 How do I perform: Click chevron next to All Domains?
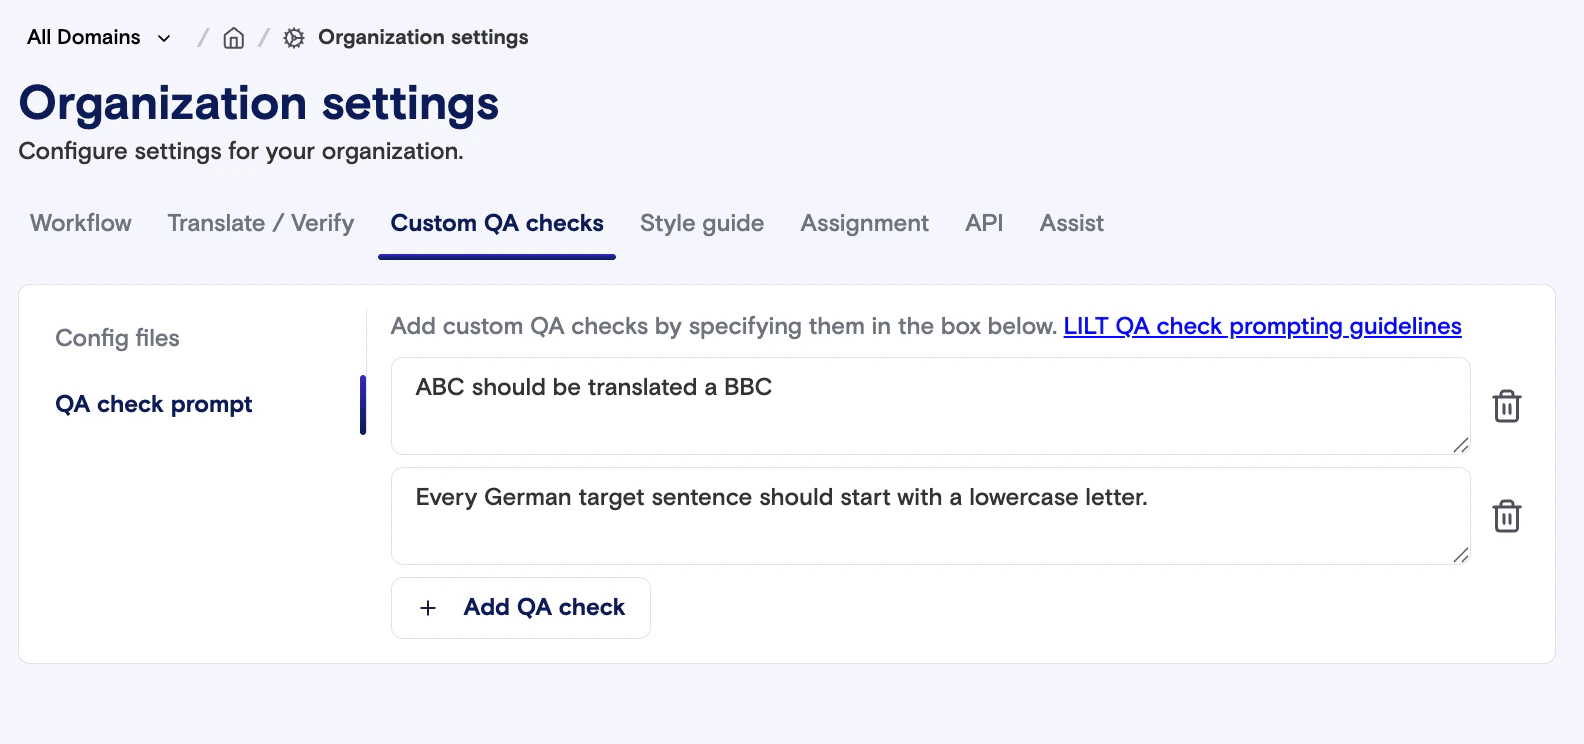tap(164, 38)
